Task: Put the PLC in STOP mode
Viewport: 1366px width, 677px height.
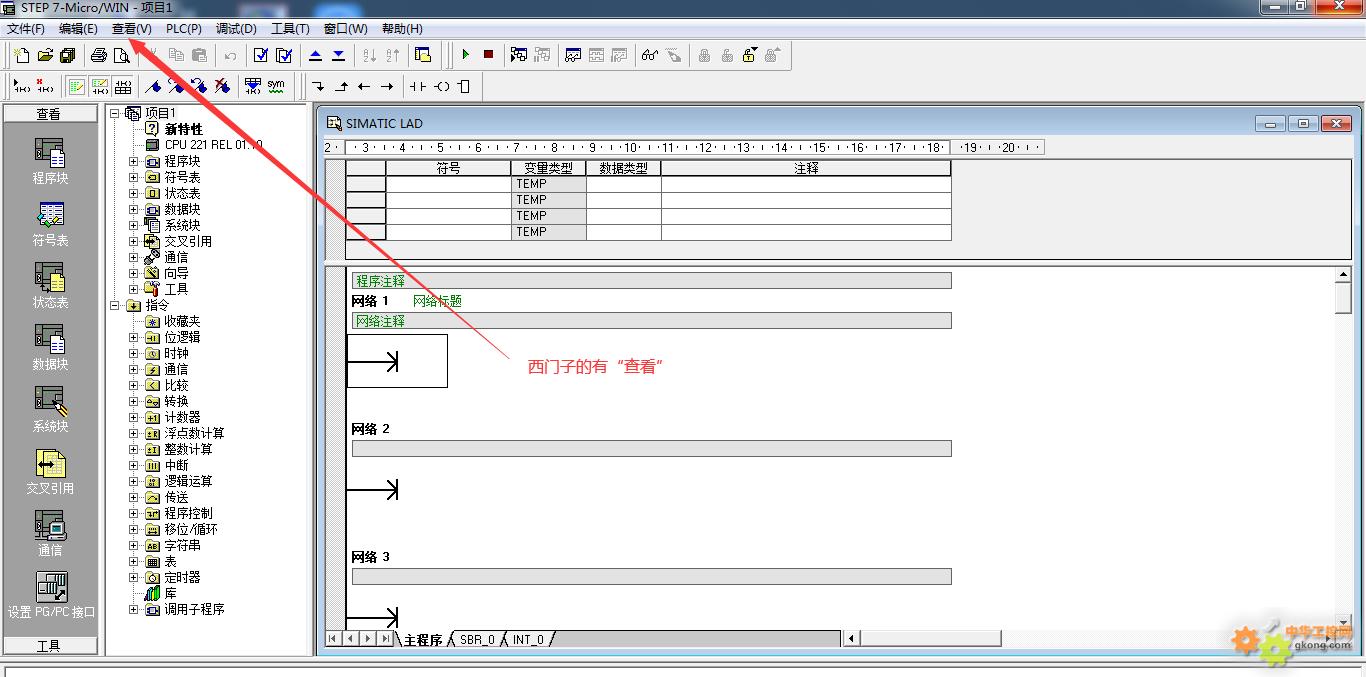Action: point(488,55)
